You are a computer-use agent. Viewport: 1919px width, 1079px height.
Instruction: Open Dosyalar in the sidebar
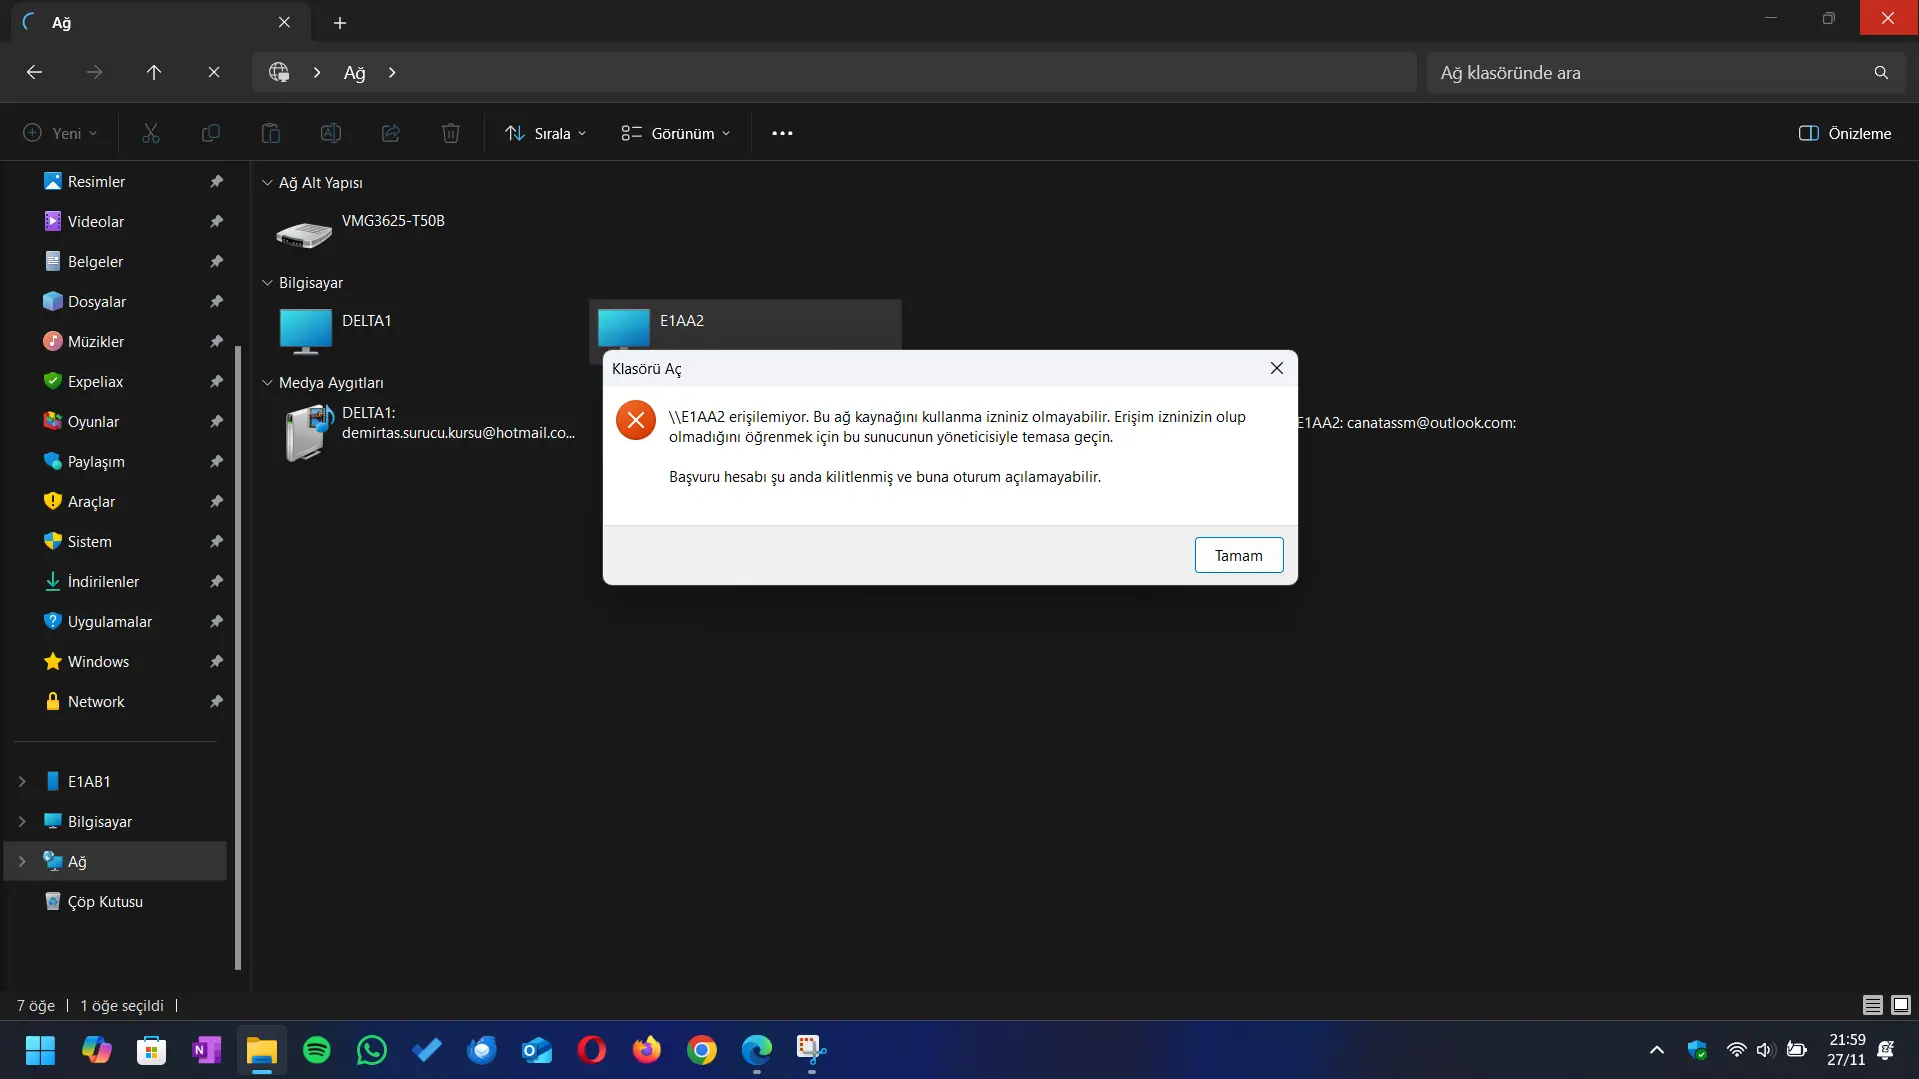pos(97,301)
